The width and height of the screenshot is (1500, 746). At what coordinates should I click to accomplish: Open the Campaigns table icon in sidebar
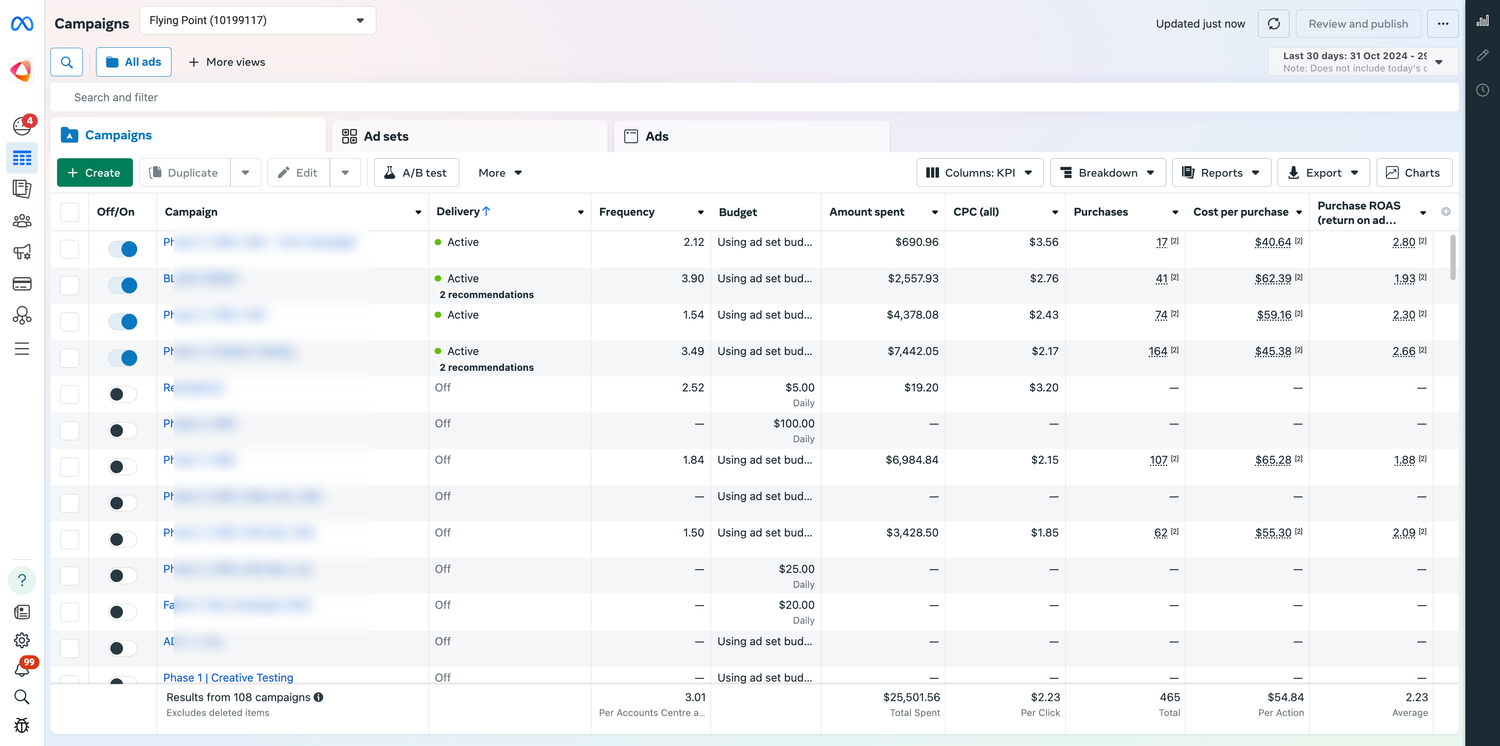[x=22, y=158]
